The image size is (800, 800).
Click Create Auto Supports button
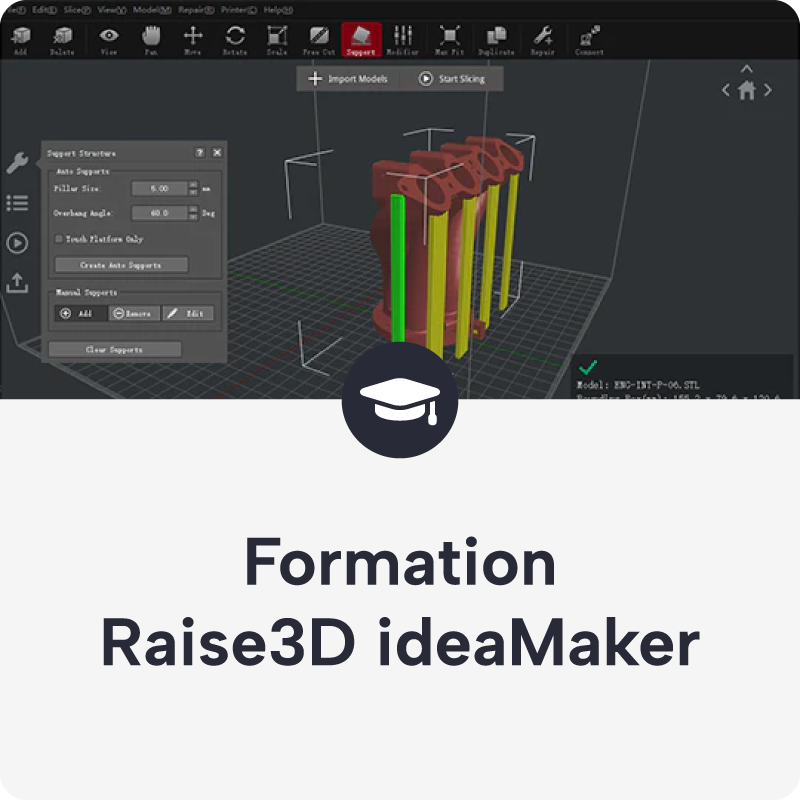[x=121, y=265]
